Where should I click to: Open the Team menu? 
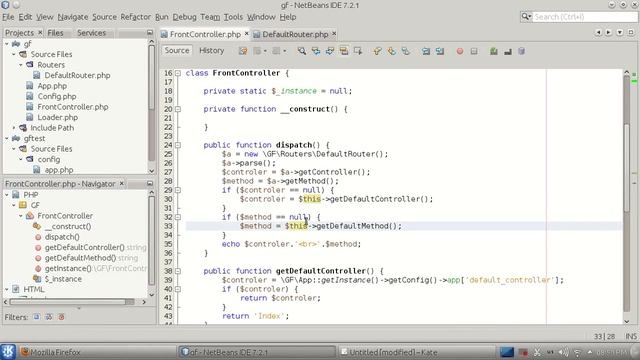point(210,17)
